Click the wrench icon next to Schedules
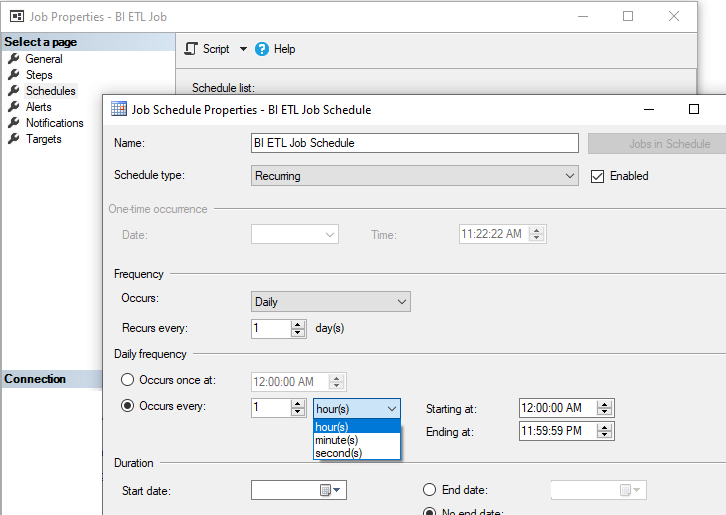The image size is (726, 515). pos(14,90)
